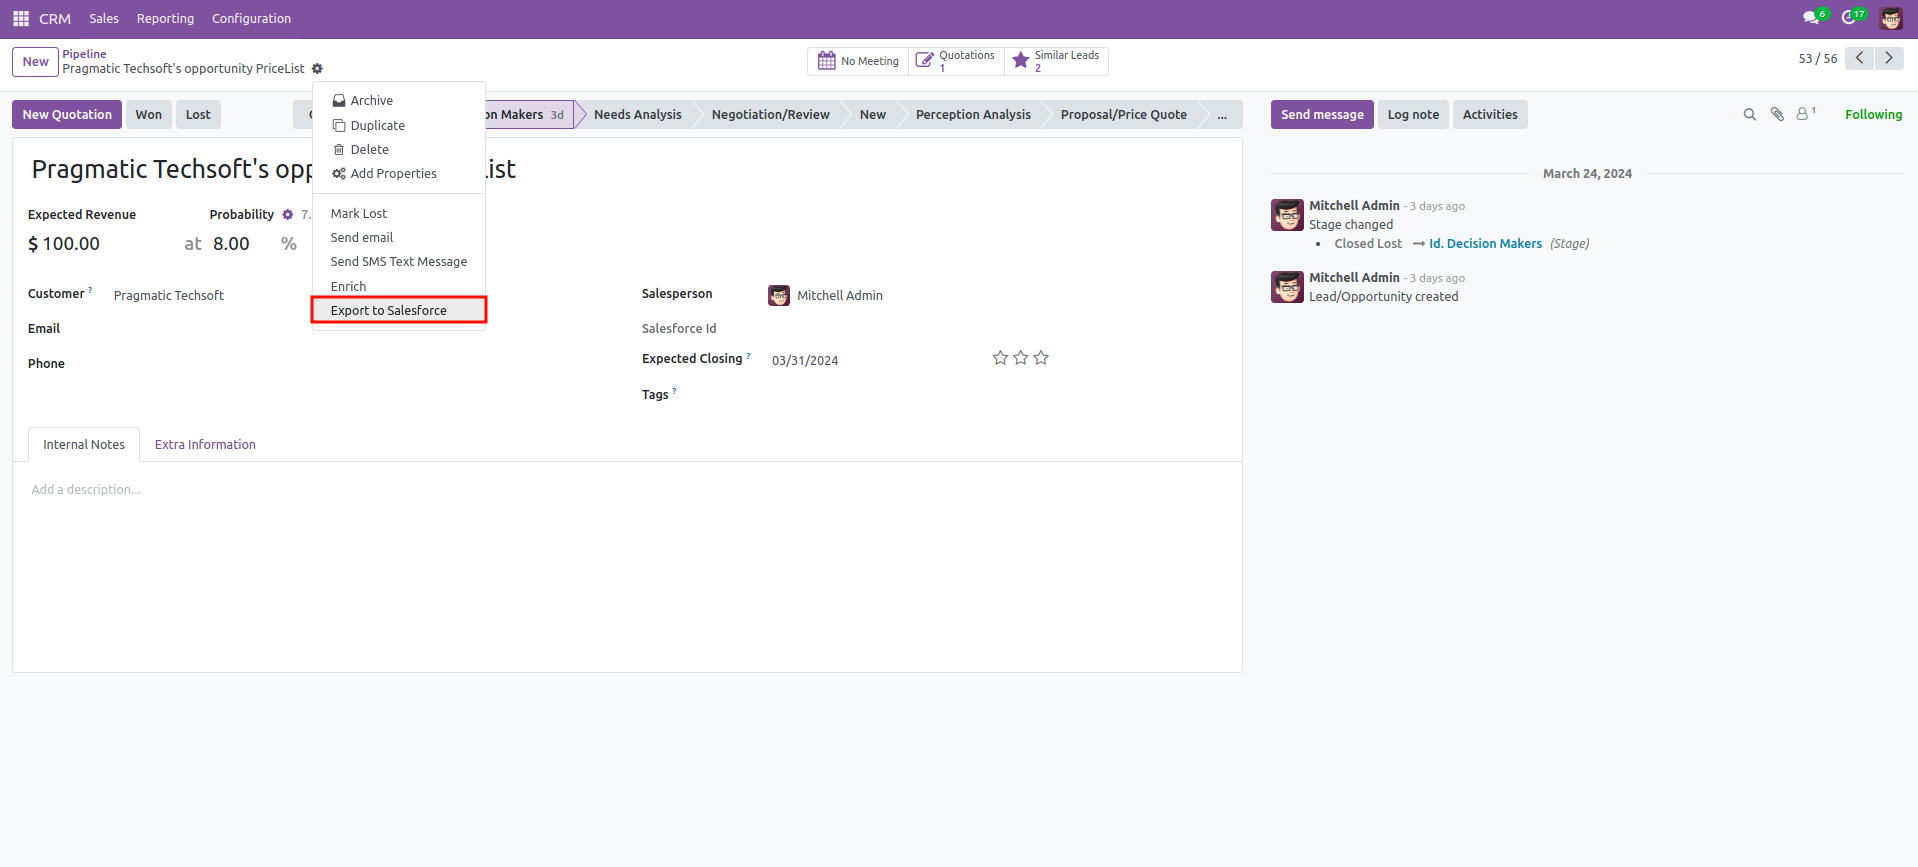Select Archive from the action menu
This screenshot has width=1918, height=867.
(399, 101)
